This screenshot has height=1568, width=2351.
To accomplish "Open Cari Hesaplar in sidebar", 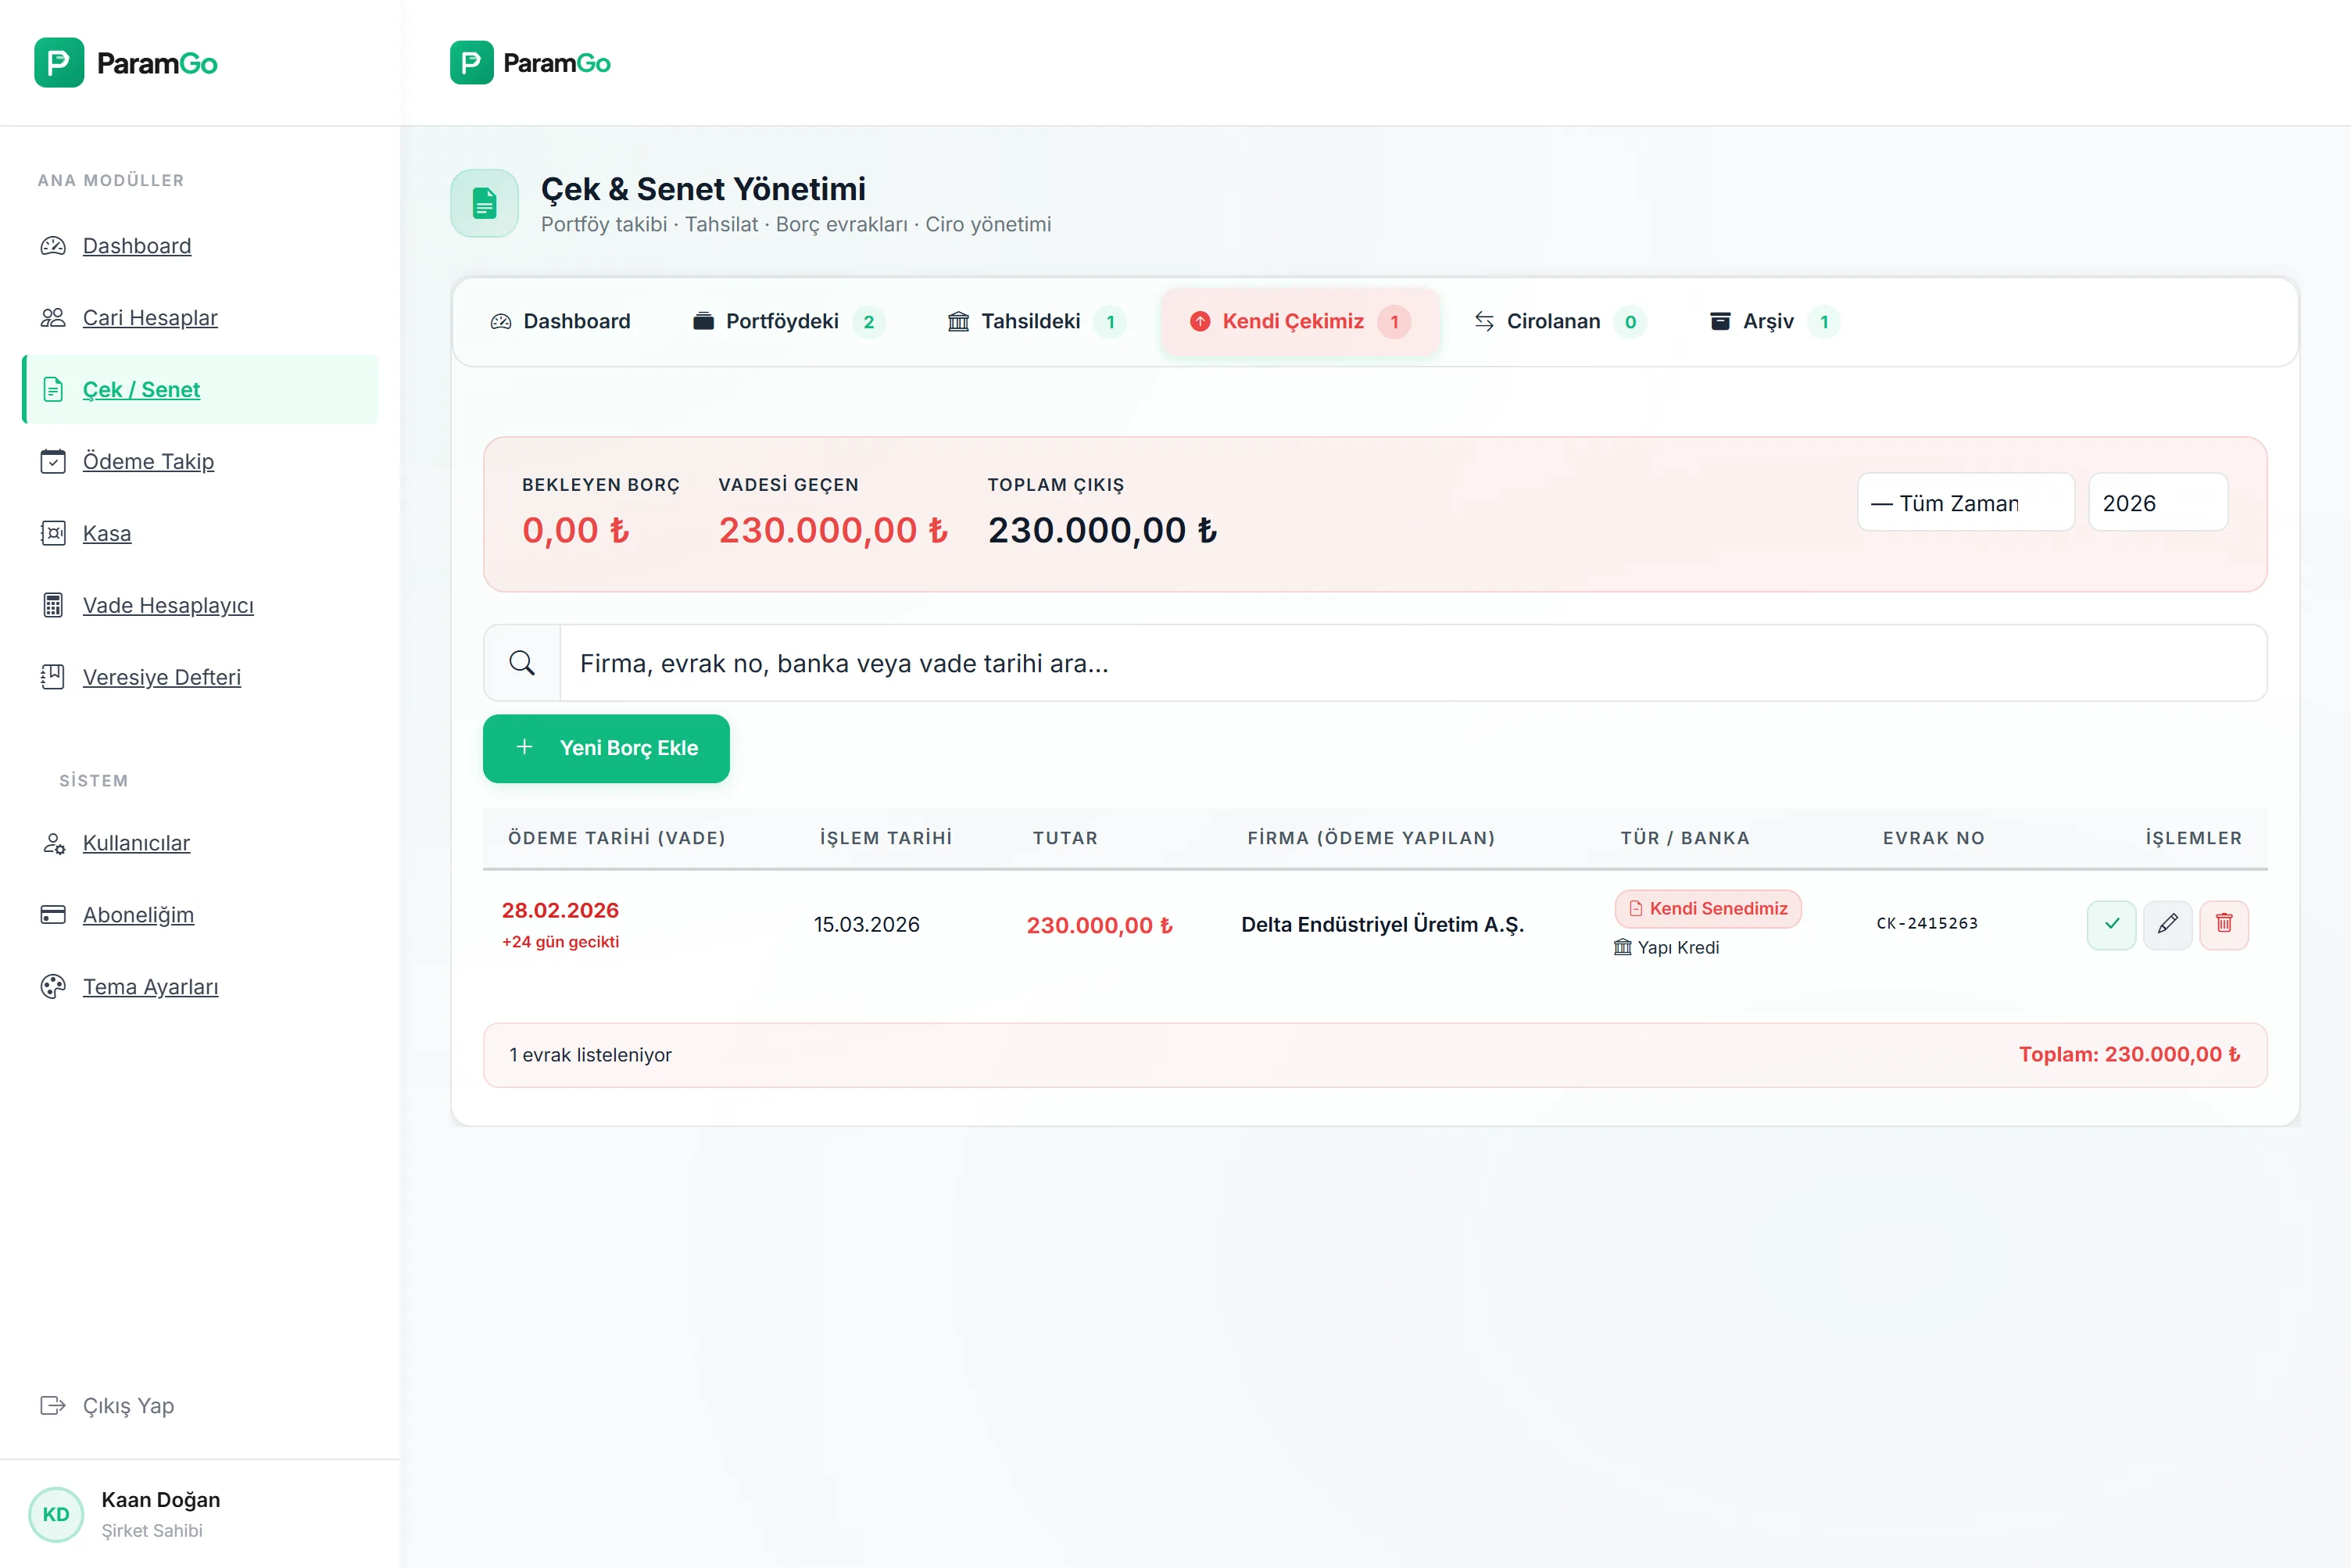I will click(x=150, y=317).
